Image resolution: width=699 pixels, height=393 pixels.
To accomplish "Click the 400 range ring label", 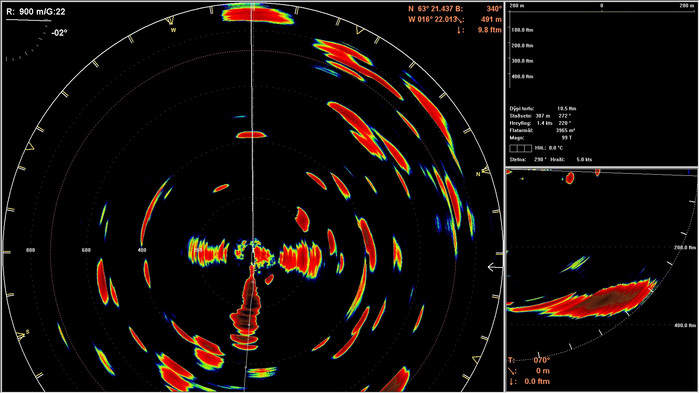I will pos(142,250).
